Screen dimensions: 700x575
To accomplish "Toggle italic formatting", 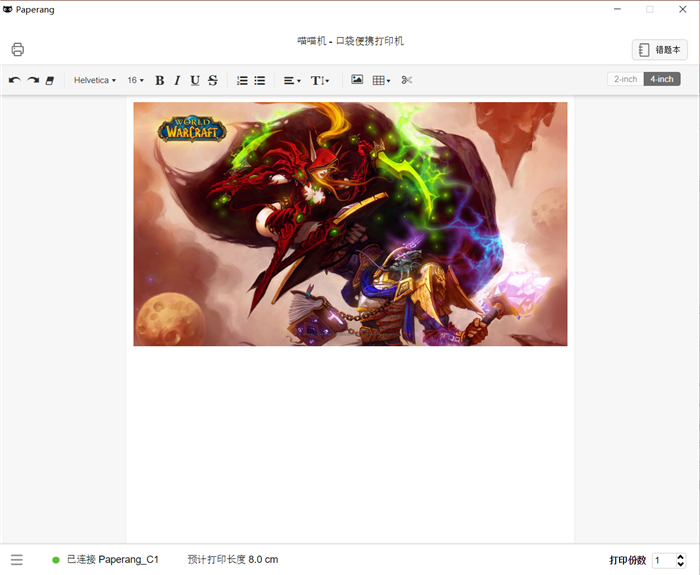I will click(x=177, y=80).
